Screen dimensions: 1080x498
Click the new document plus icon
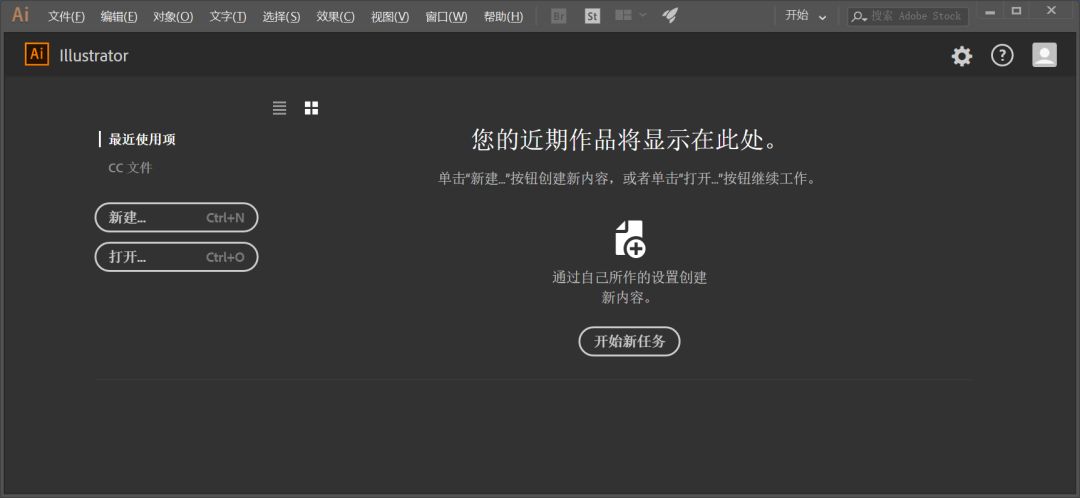pos(630,239)
